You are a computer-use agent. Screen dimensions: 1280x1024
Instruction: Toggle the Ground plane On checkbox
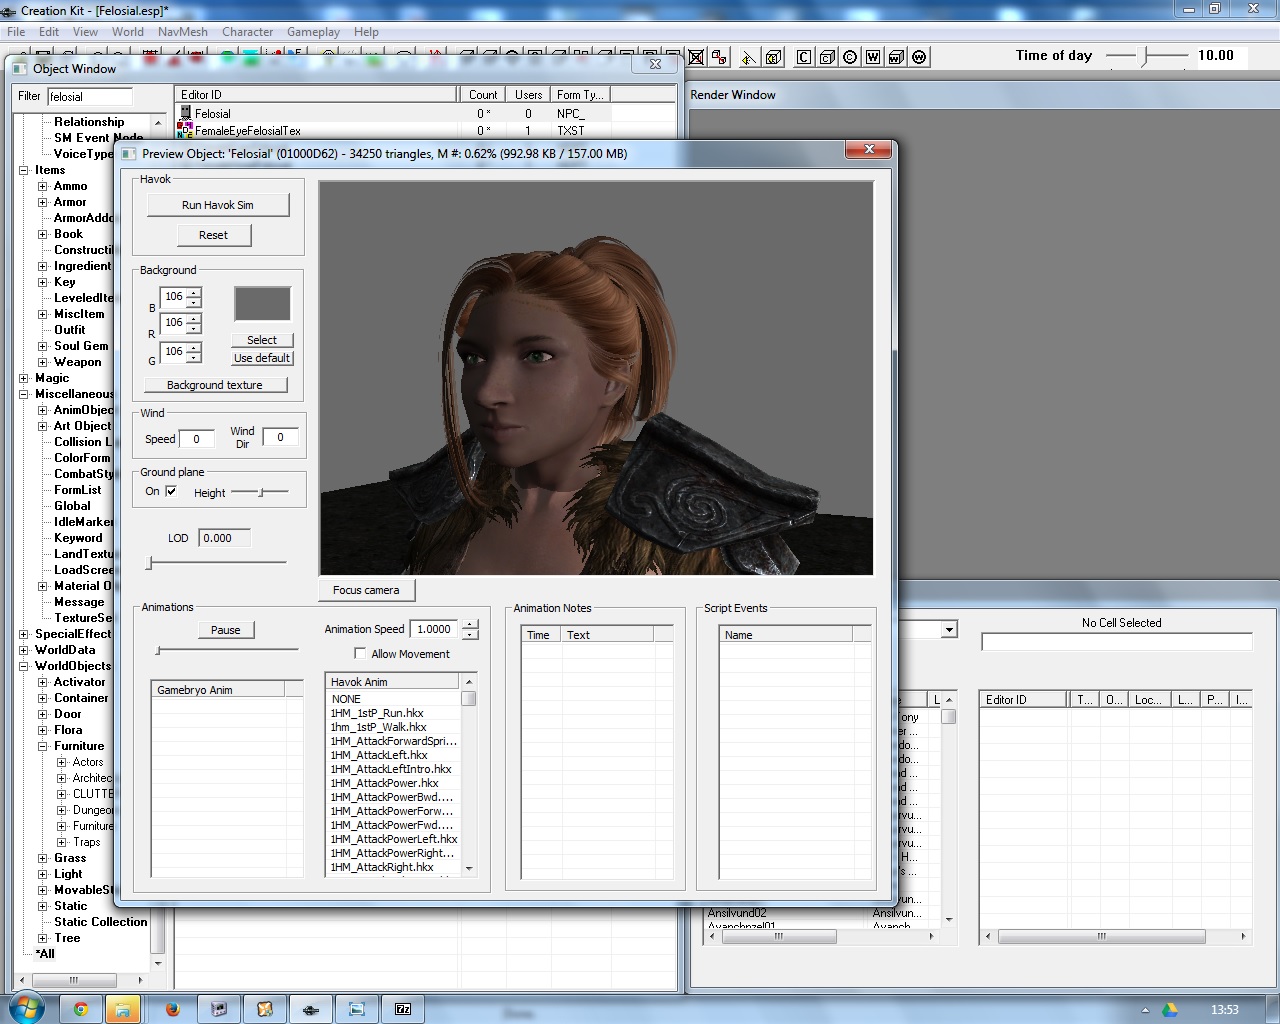pyautogui.click(x=171, y=491)
